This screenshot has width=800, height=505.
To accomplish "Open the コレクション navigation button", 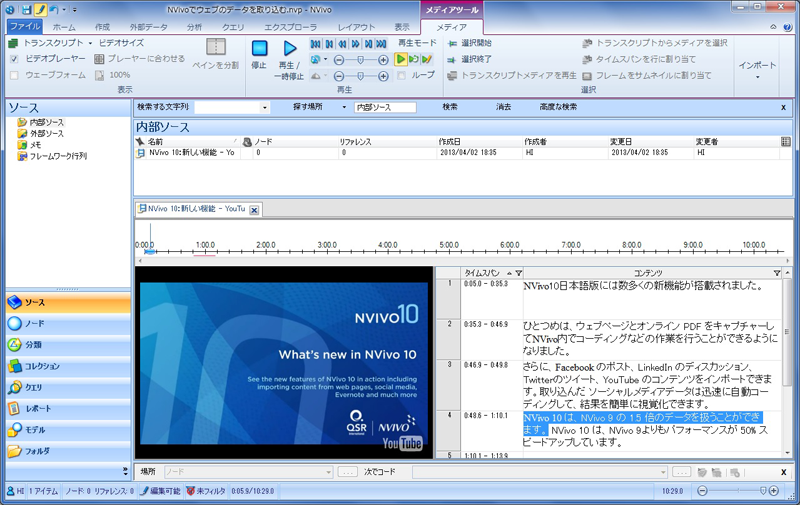I will pos(68,366).
